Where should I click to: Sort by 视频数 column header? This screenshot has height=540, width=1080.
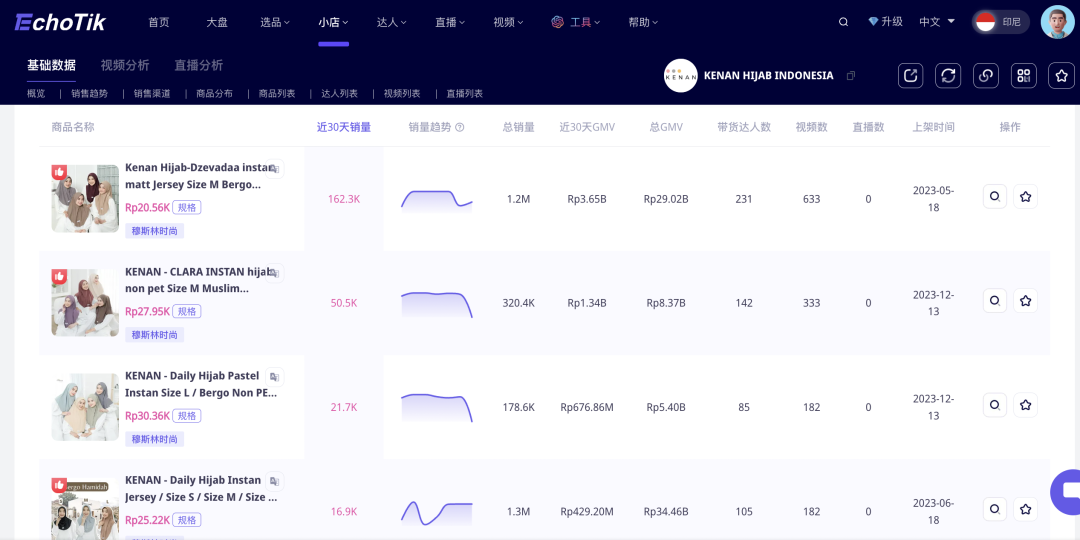point(811,127)
